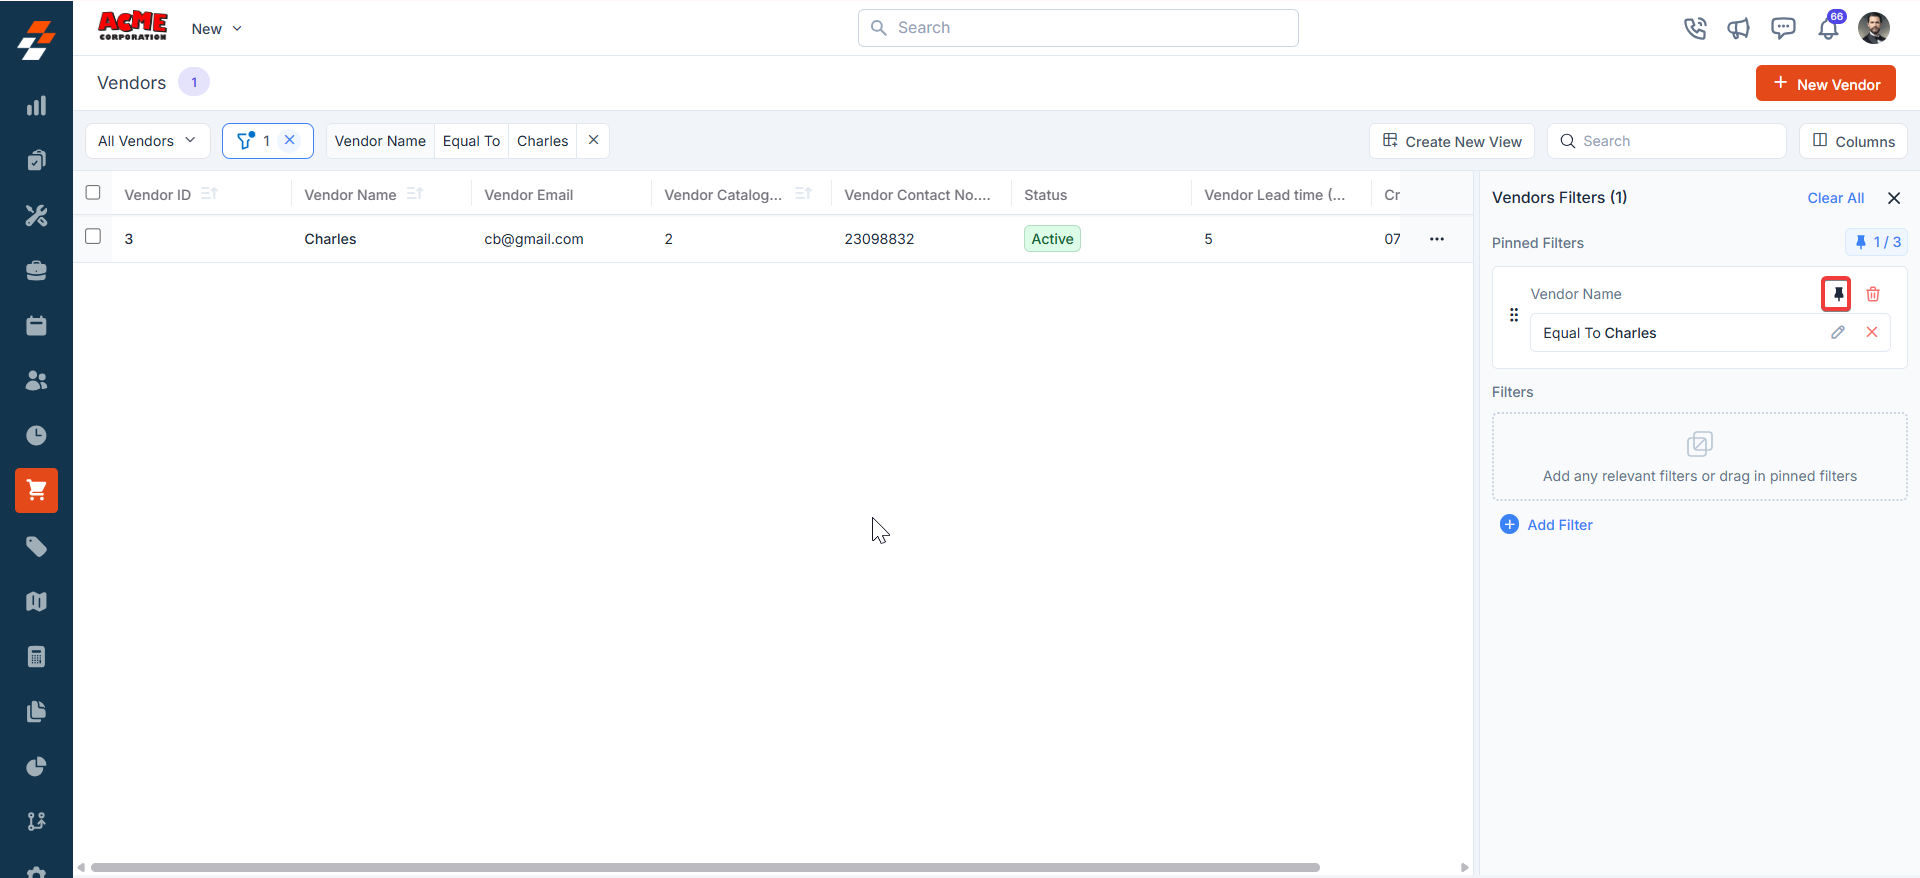Remove the Vendor Name filter chip
1920x878 pixels.
coord(593,140)
